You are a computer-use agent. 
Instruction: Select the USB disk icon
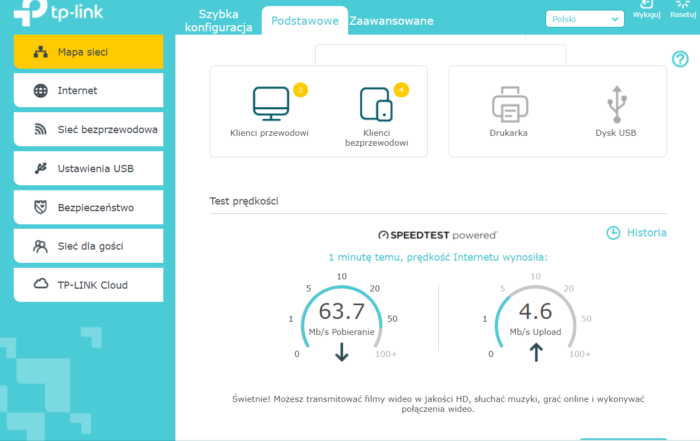[614, 104]
